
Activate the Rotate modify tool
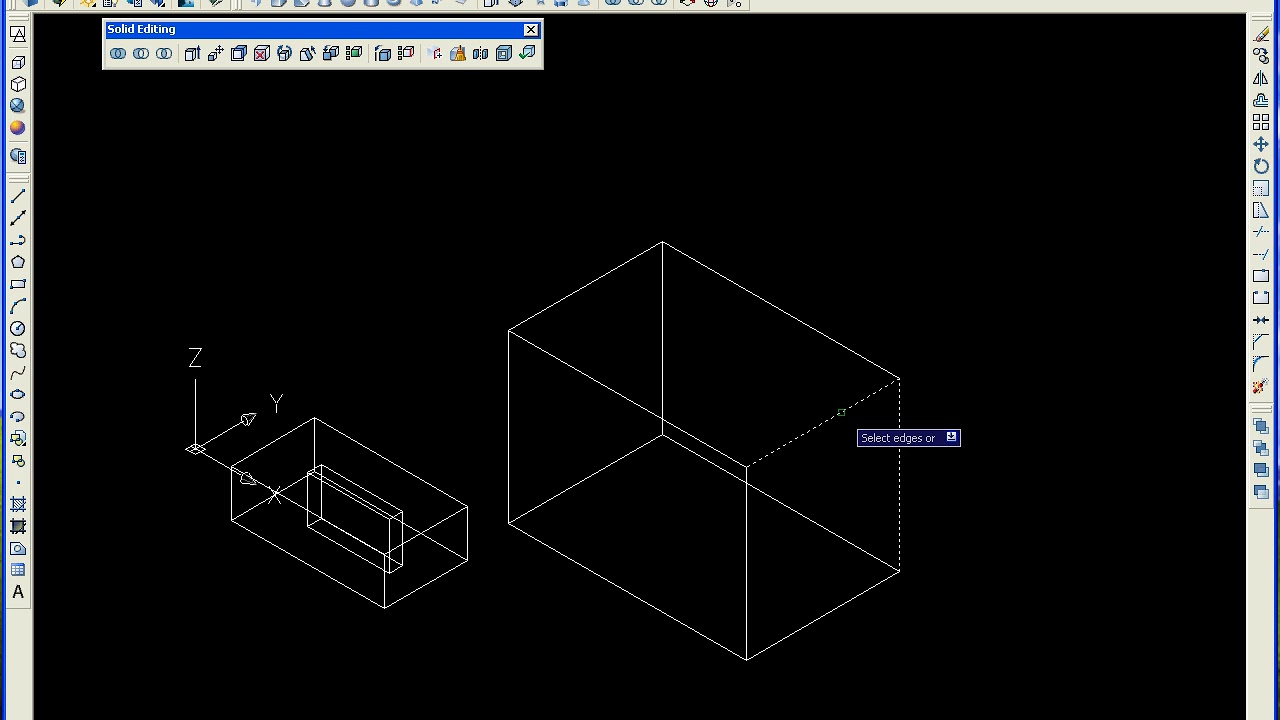click(x=1261, y=166)
